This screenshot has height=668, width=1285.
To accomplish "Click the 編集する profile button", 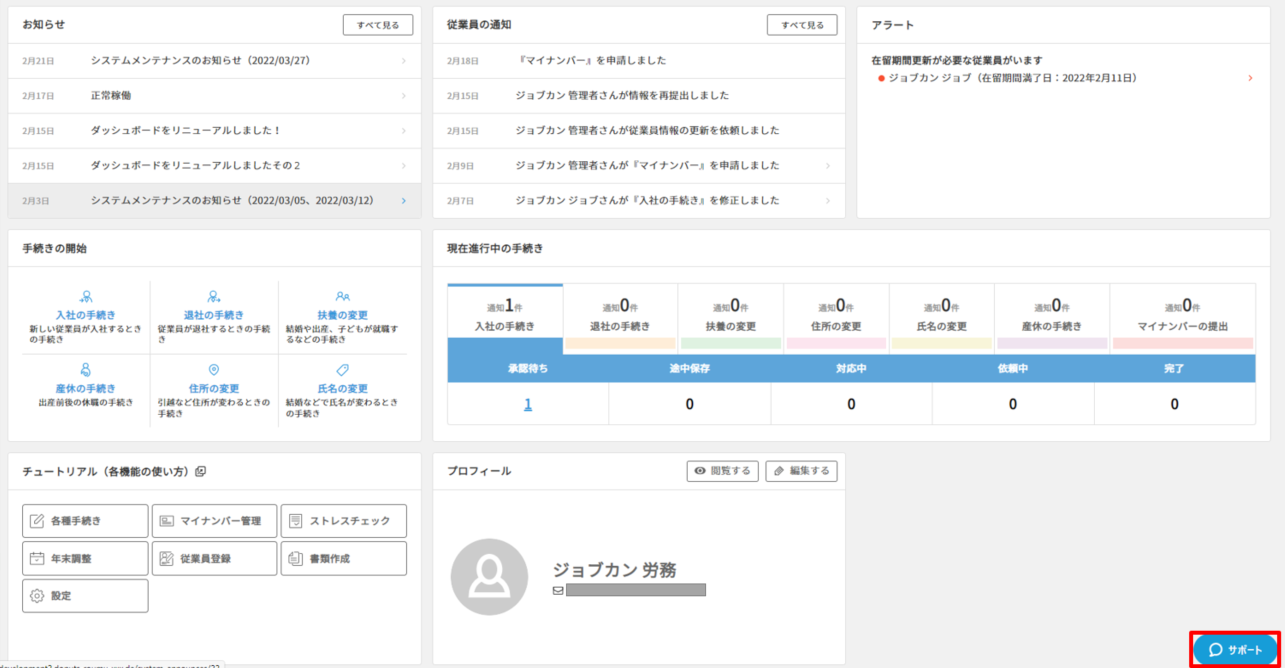I will click(802, 471).
